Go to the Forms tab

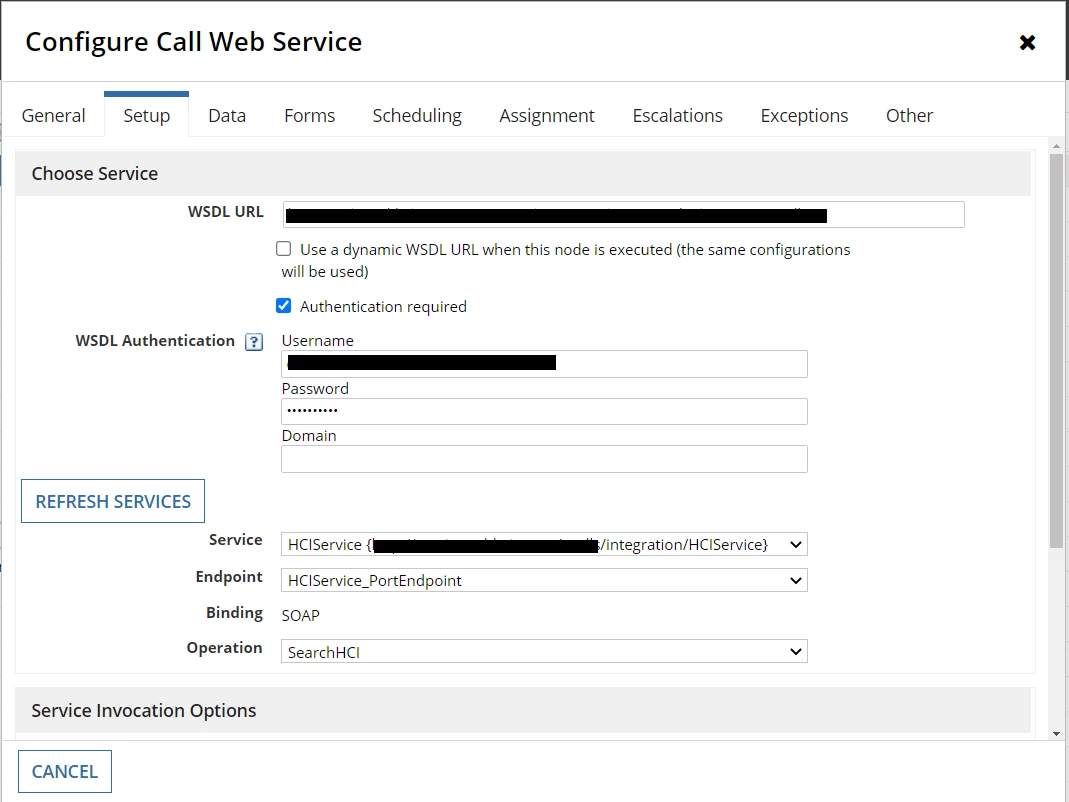click(x=310, y=115)
